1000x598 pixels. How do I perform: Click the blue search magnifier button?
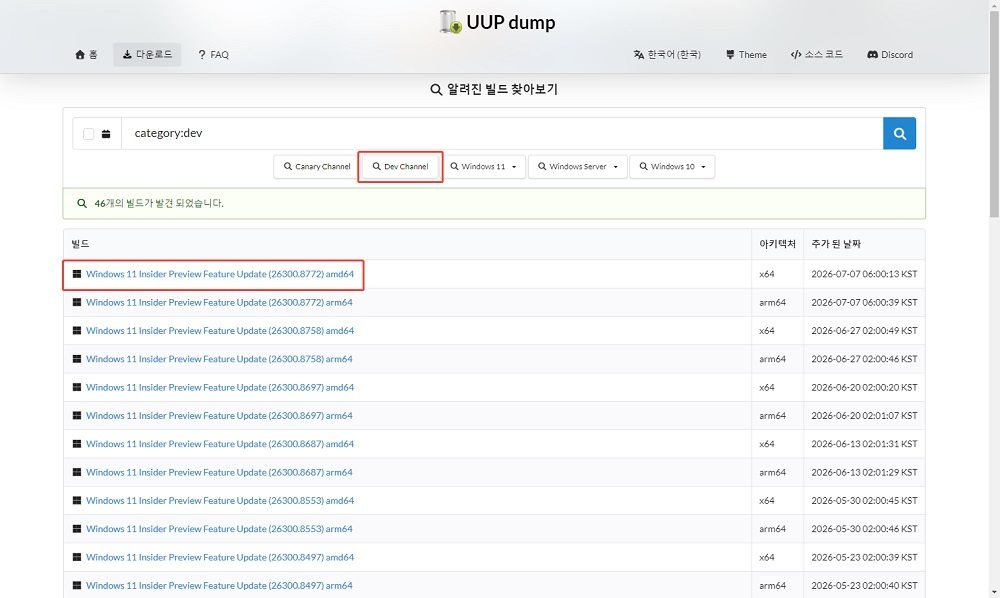click(899, 133)
